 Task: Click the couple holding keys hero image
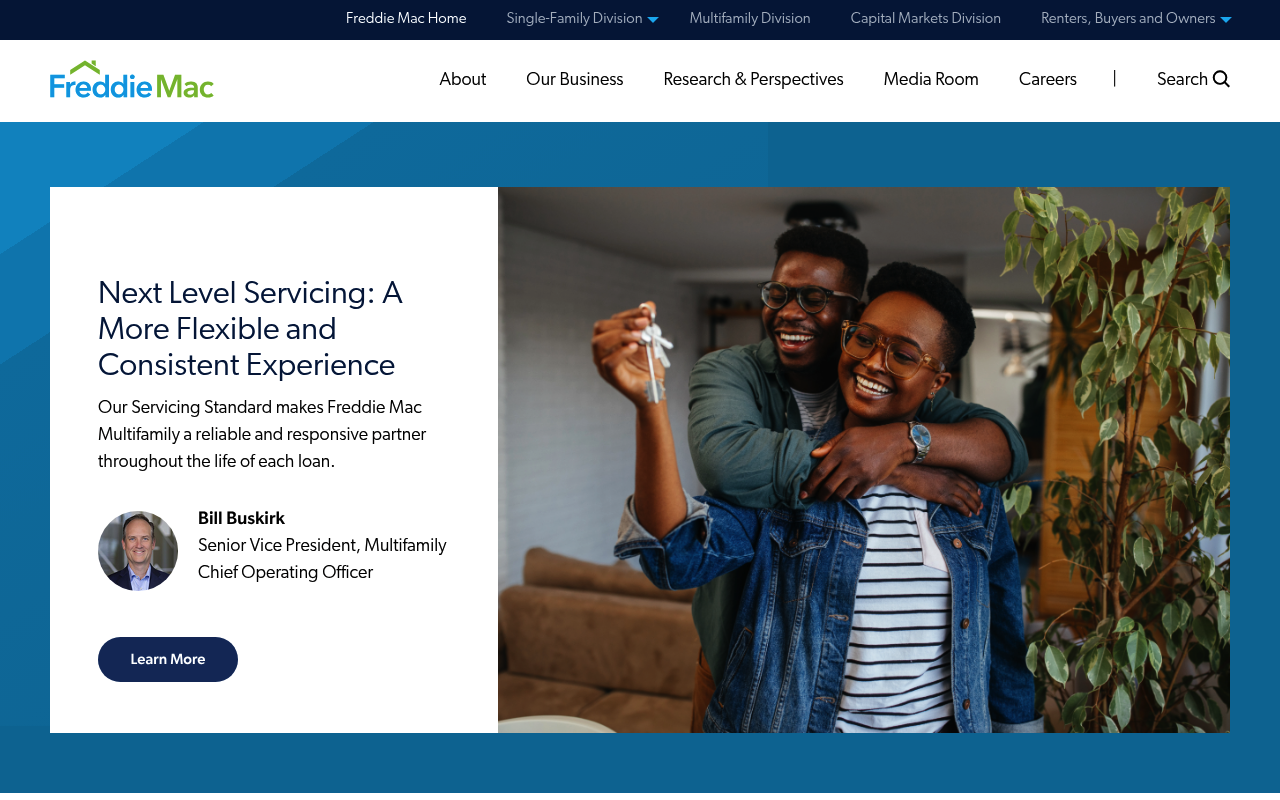pyautogui.click(x=864, y=460)
